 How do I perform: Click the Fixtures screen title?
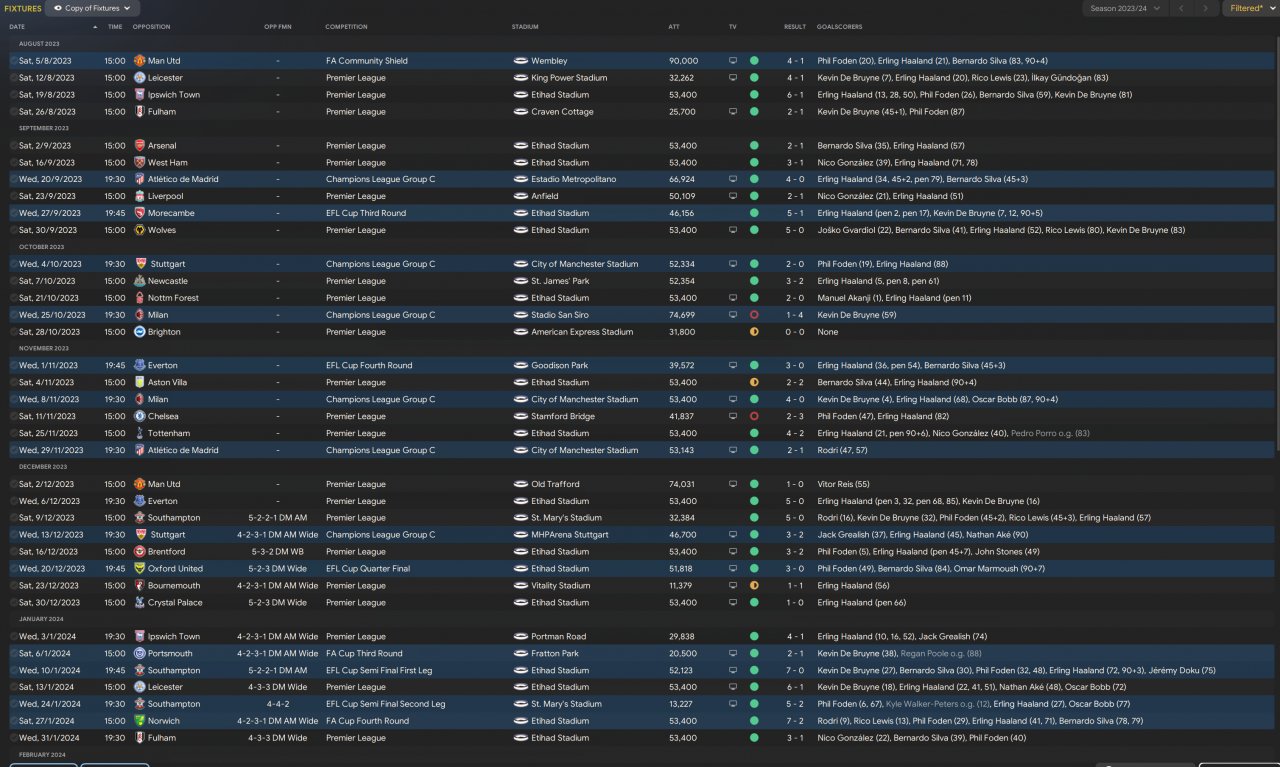(x=23, y=8)
